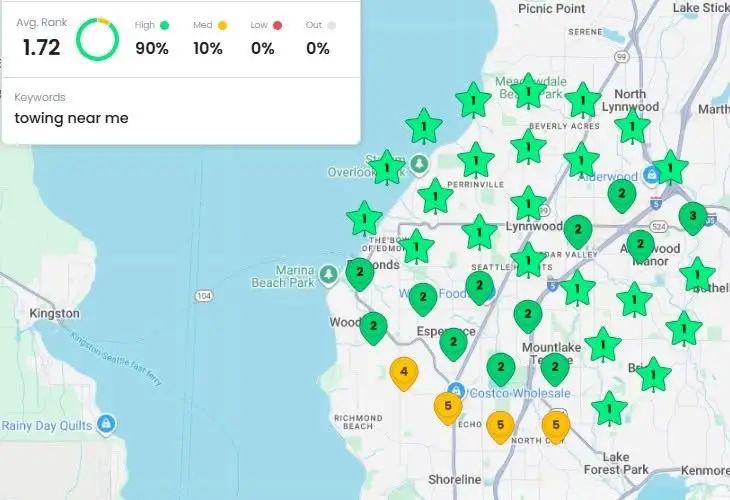The height and width of the screenshot is (500, 730).
Task: Click the green 2 pin on Edmonds label
Action: coord(360,273)
